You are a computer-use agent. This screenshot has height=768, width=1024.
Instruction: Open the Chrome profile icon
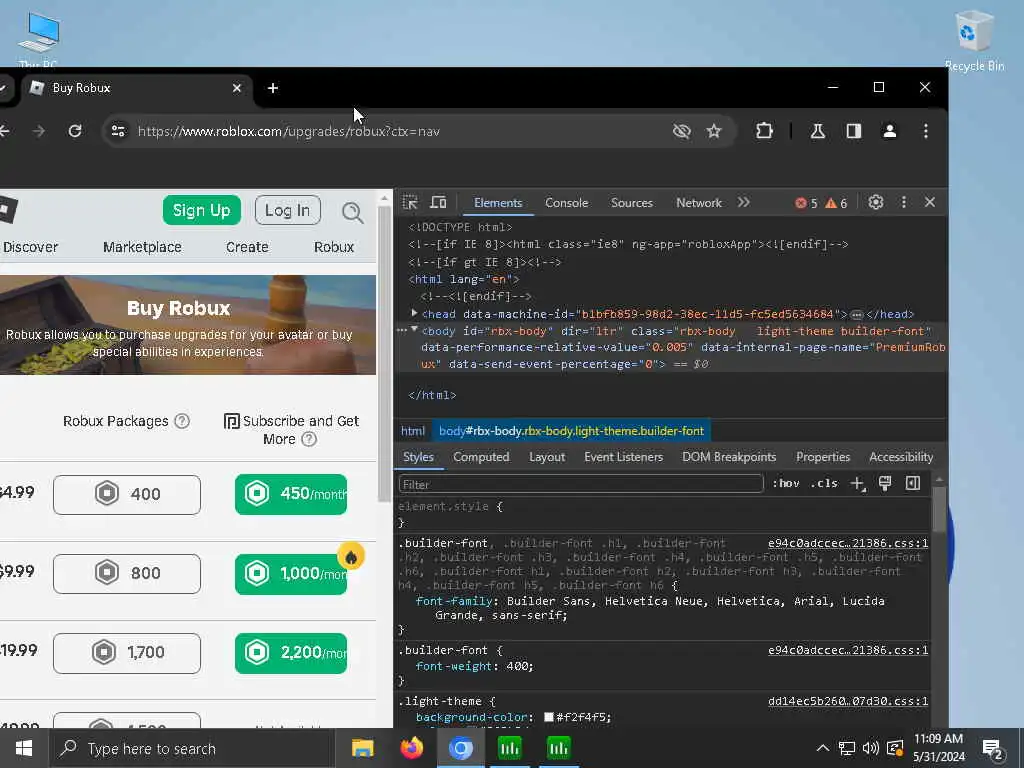(x=889, y=131)
